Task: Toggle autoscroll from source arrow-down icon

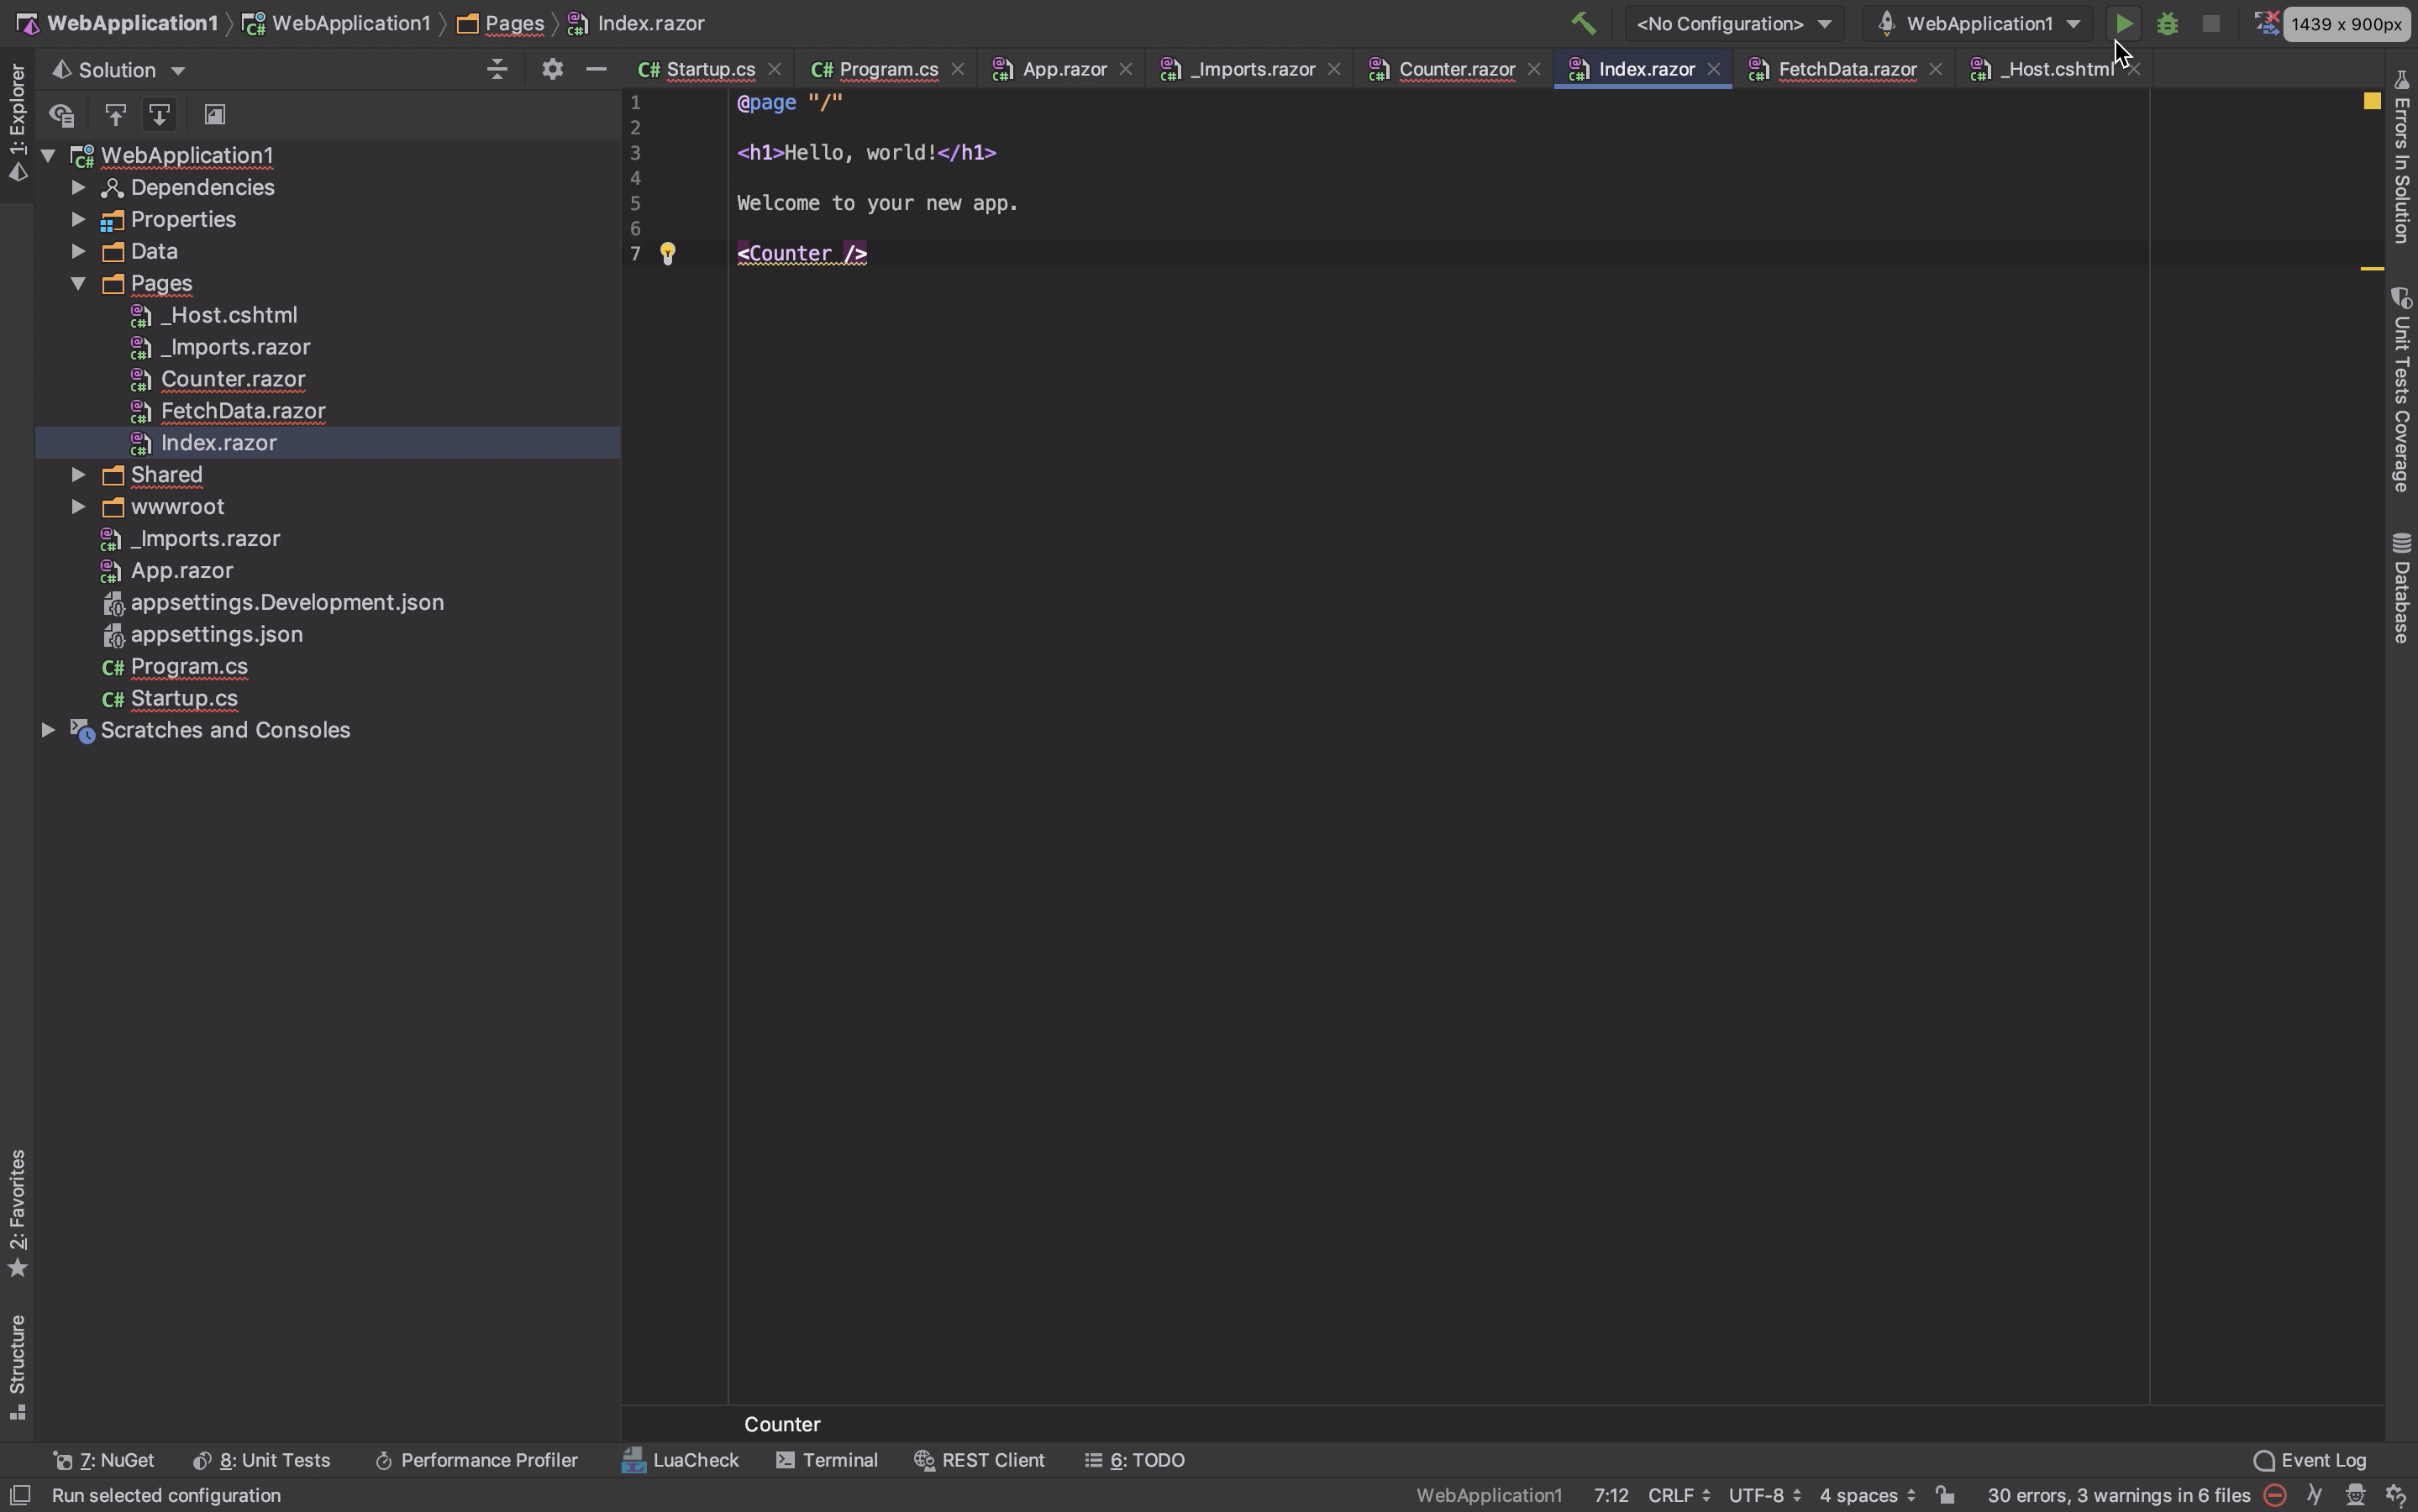Action: click(x=159, y=115)
